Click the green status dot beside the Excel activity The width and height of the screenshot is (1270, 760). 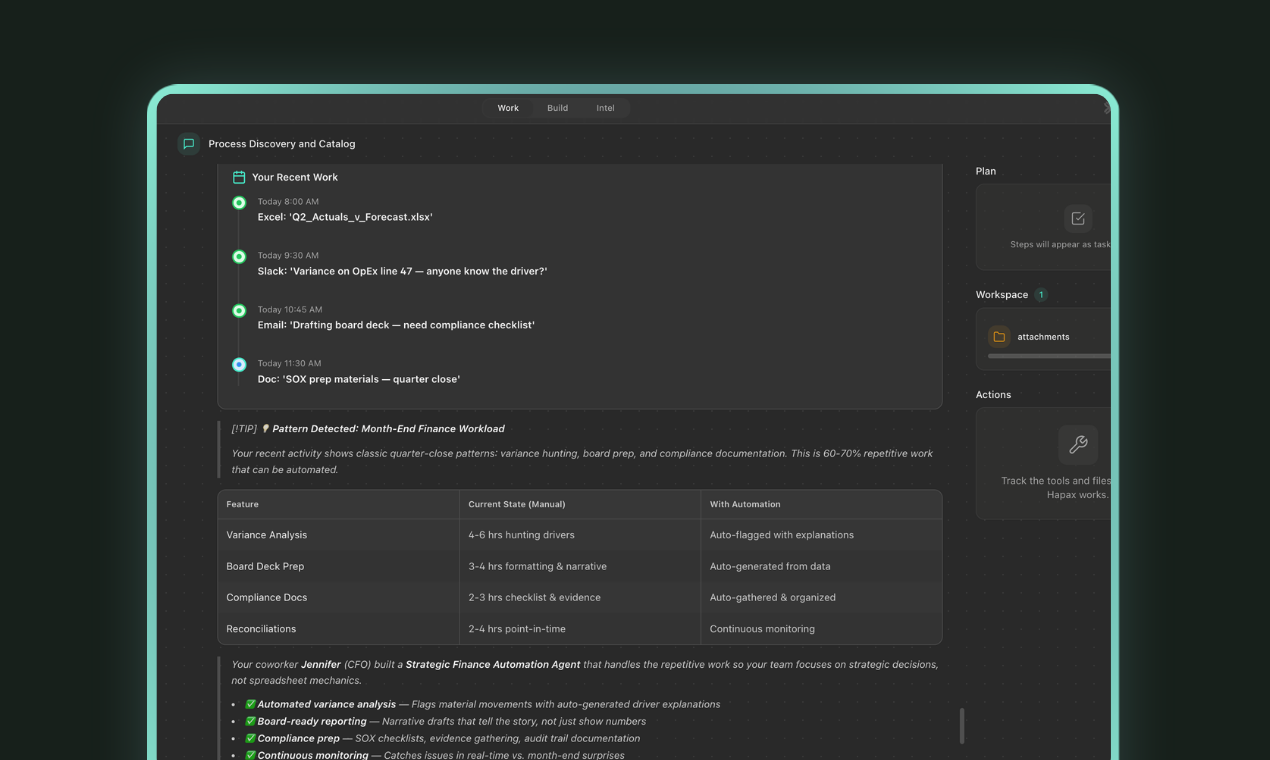tap(238, 202)
